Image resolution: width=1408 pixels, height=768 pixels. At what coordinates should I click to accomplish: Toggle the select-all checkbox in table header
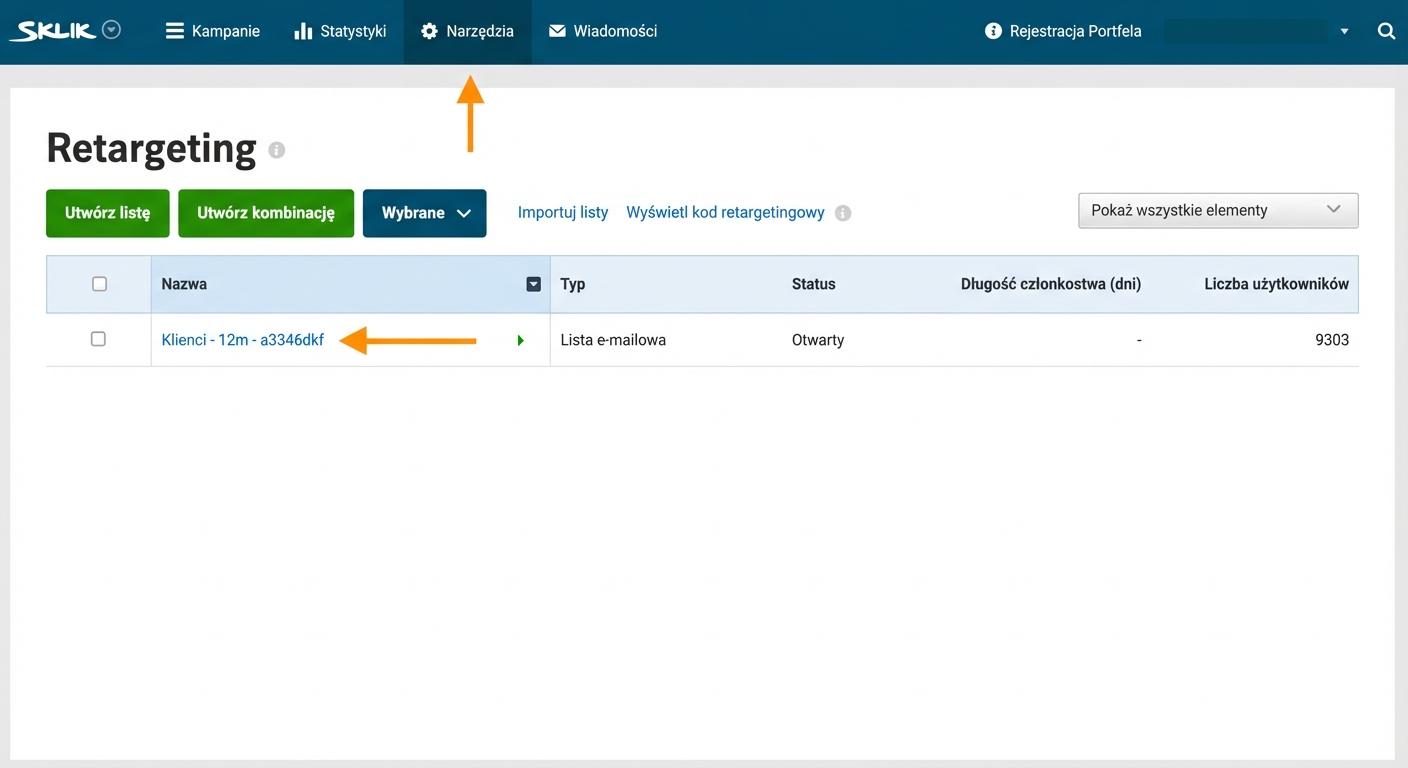[x=99, y=284]
